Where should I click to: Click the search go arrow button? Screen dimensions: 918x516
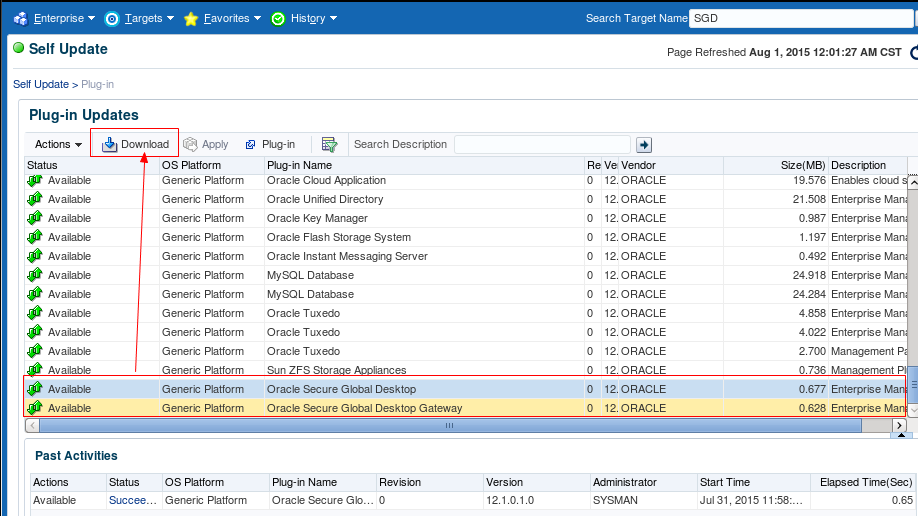click(x=644, y=145)
